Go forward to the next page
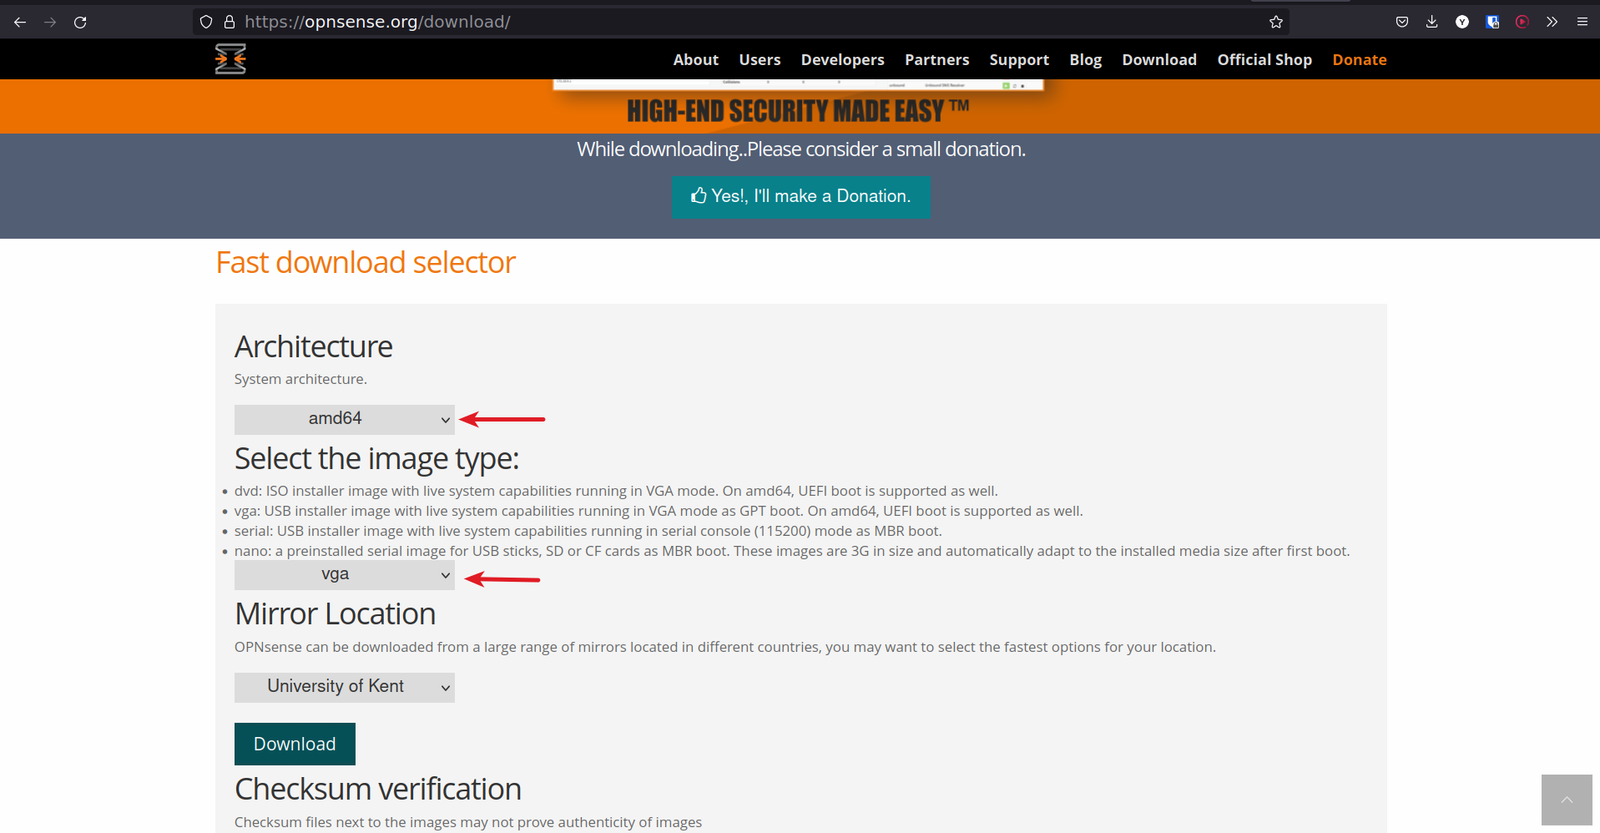1600x833 pixels. (50, 22)
